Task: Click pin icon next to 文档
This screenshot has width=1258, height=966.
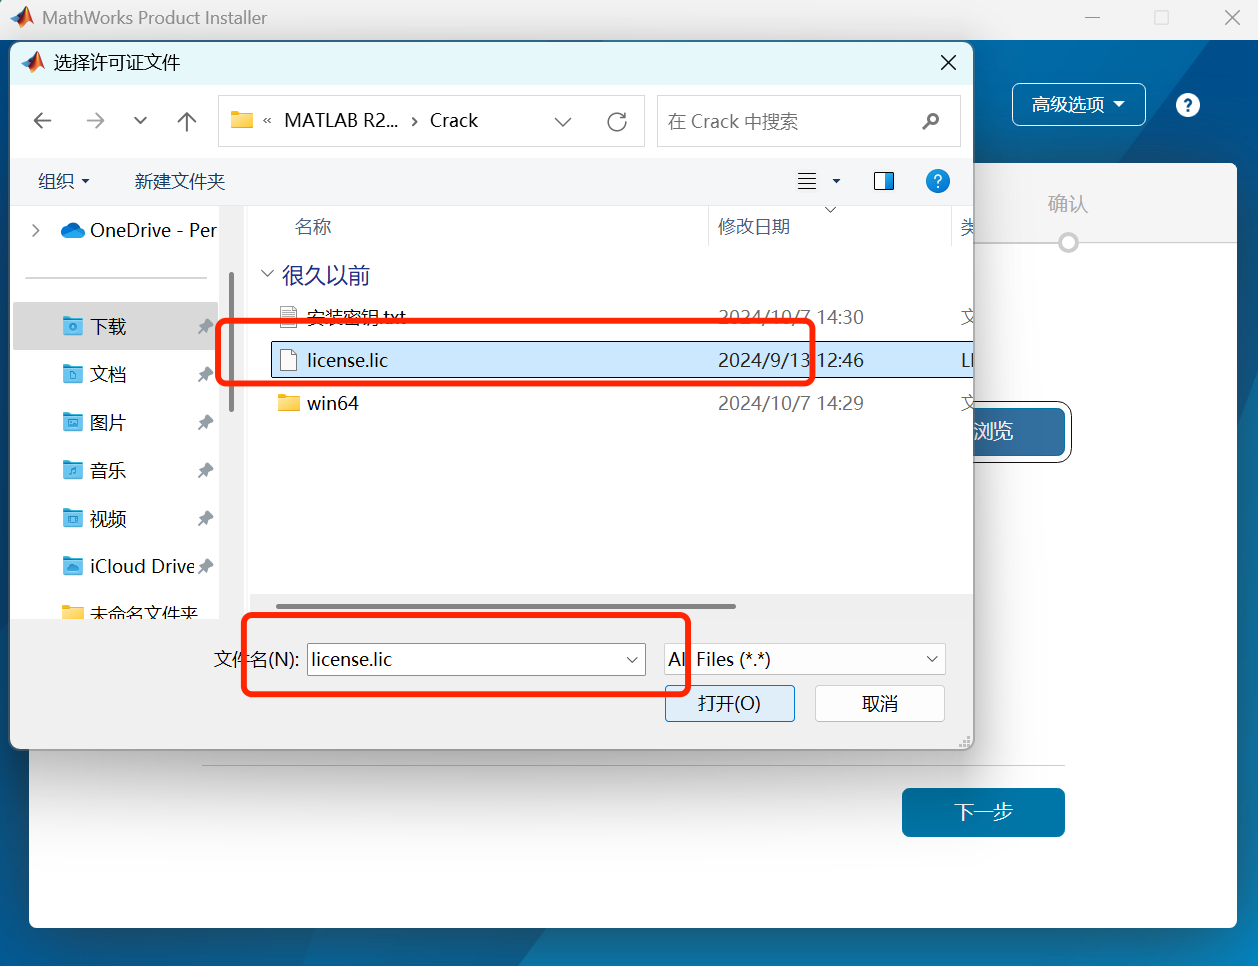Action: click(205, 374)
